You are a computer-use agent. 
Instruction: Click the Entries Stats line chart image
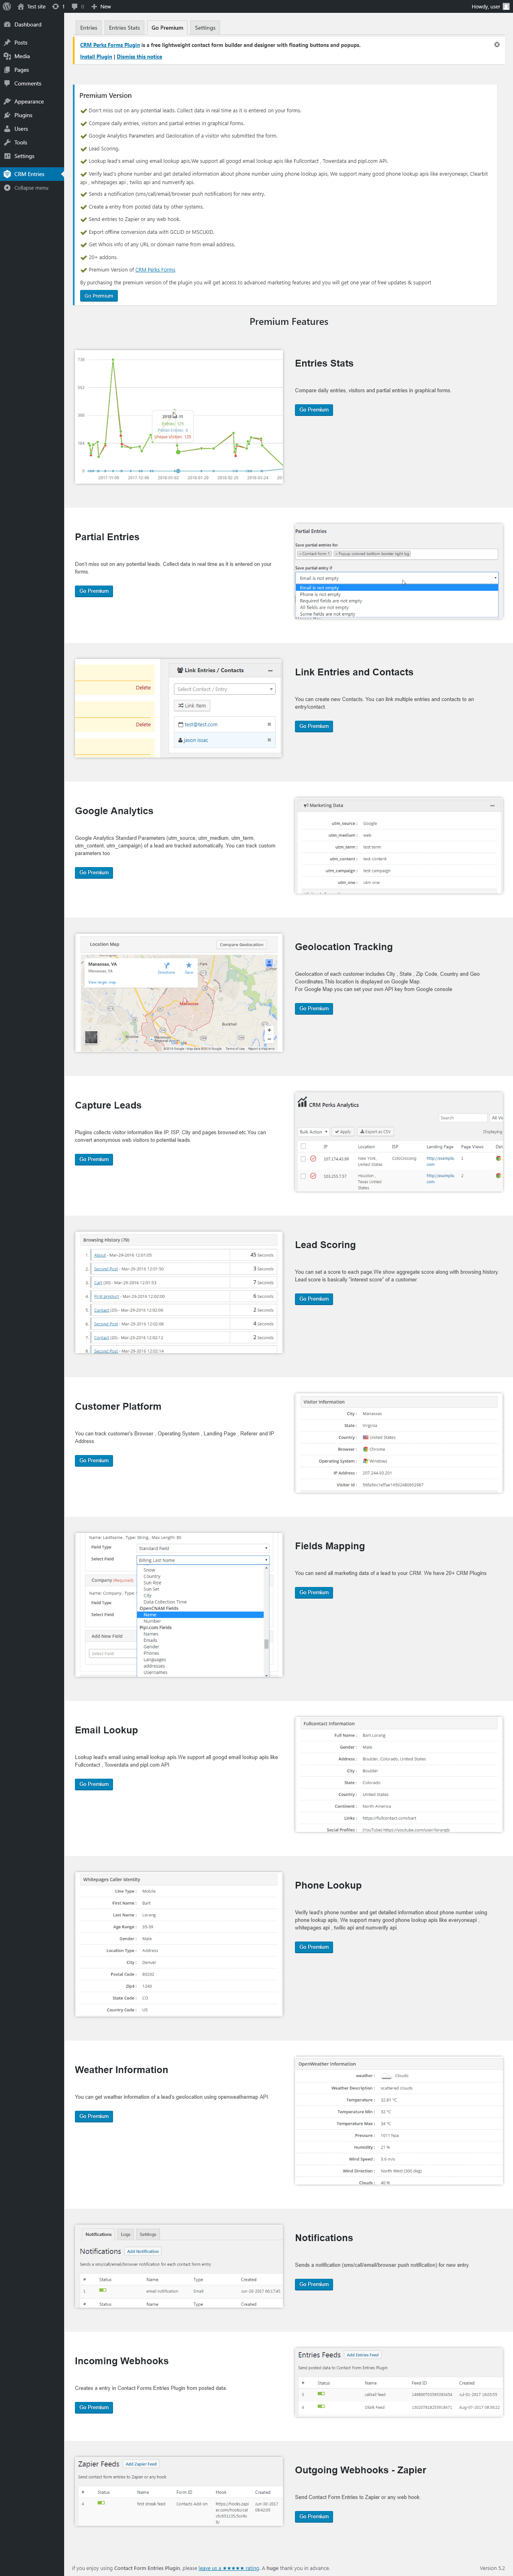[179, 417]
